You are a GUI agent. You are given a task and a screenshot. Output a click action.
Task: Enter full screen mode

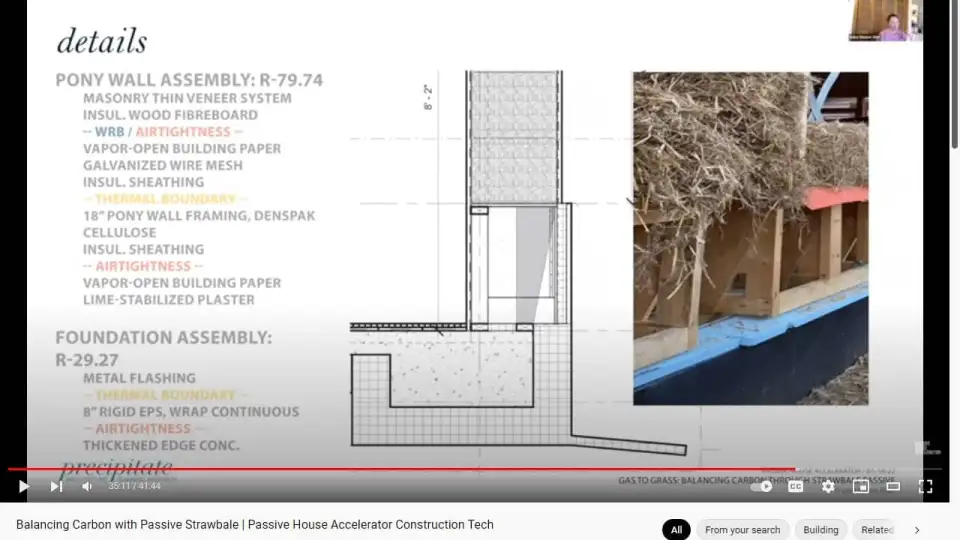coord(925,486)
